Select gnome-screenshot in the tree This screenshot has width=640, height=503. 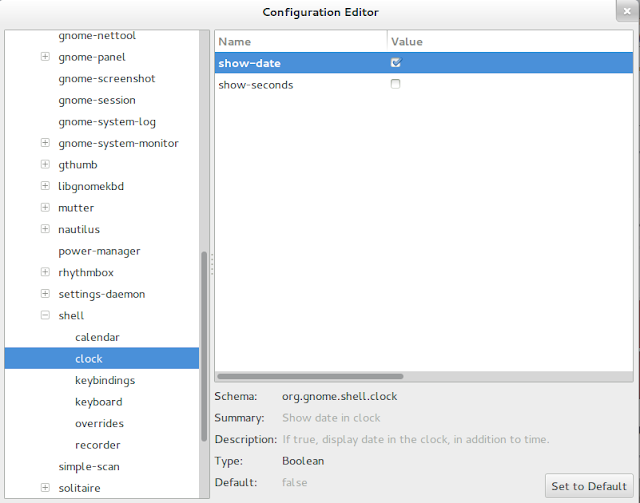(x=107, y=79)
